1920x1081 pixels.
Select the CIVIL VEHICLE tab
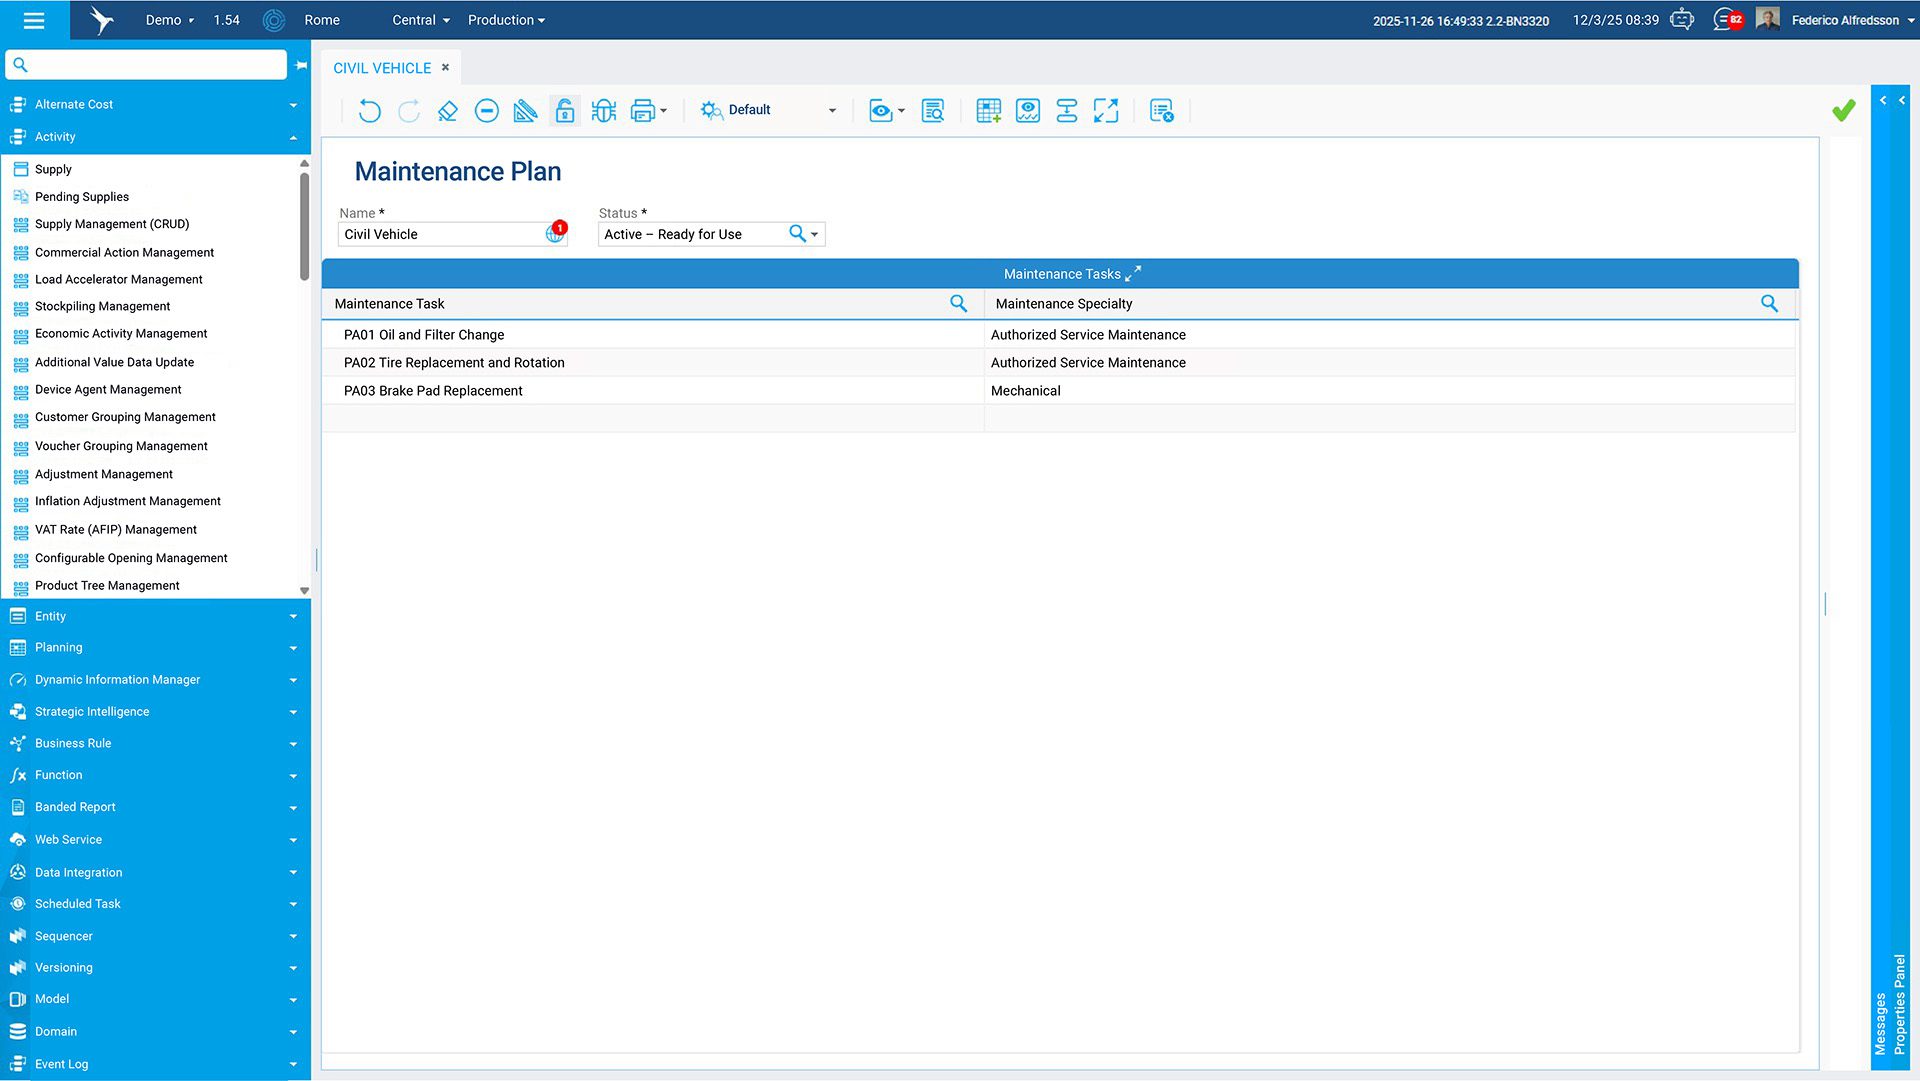[382, 68]
